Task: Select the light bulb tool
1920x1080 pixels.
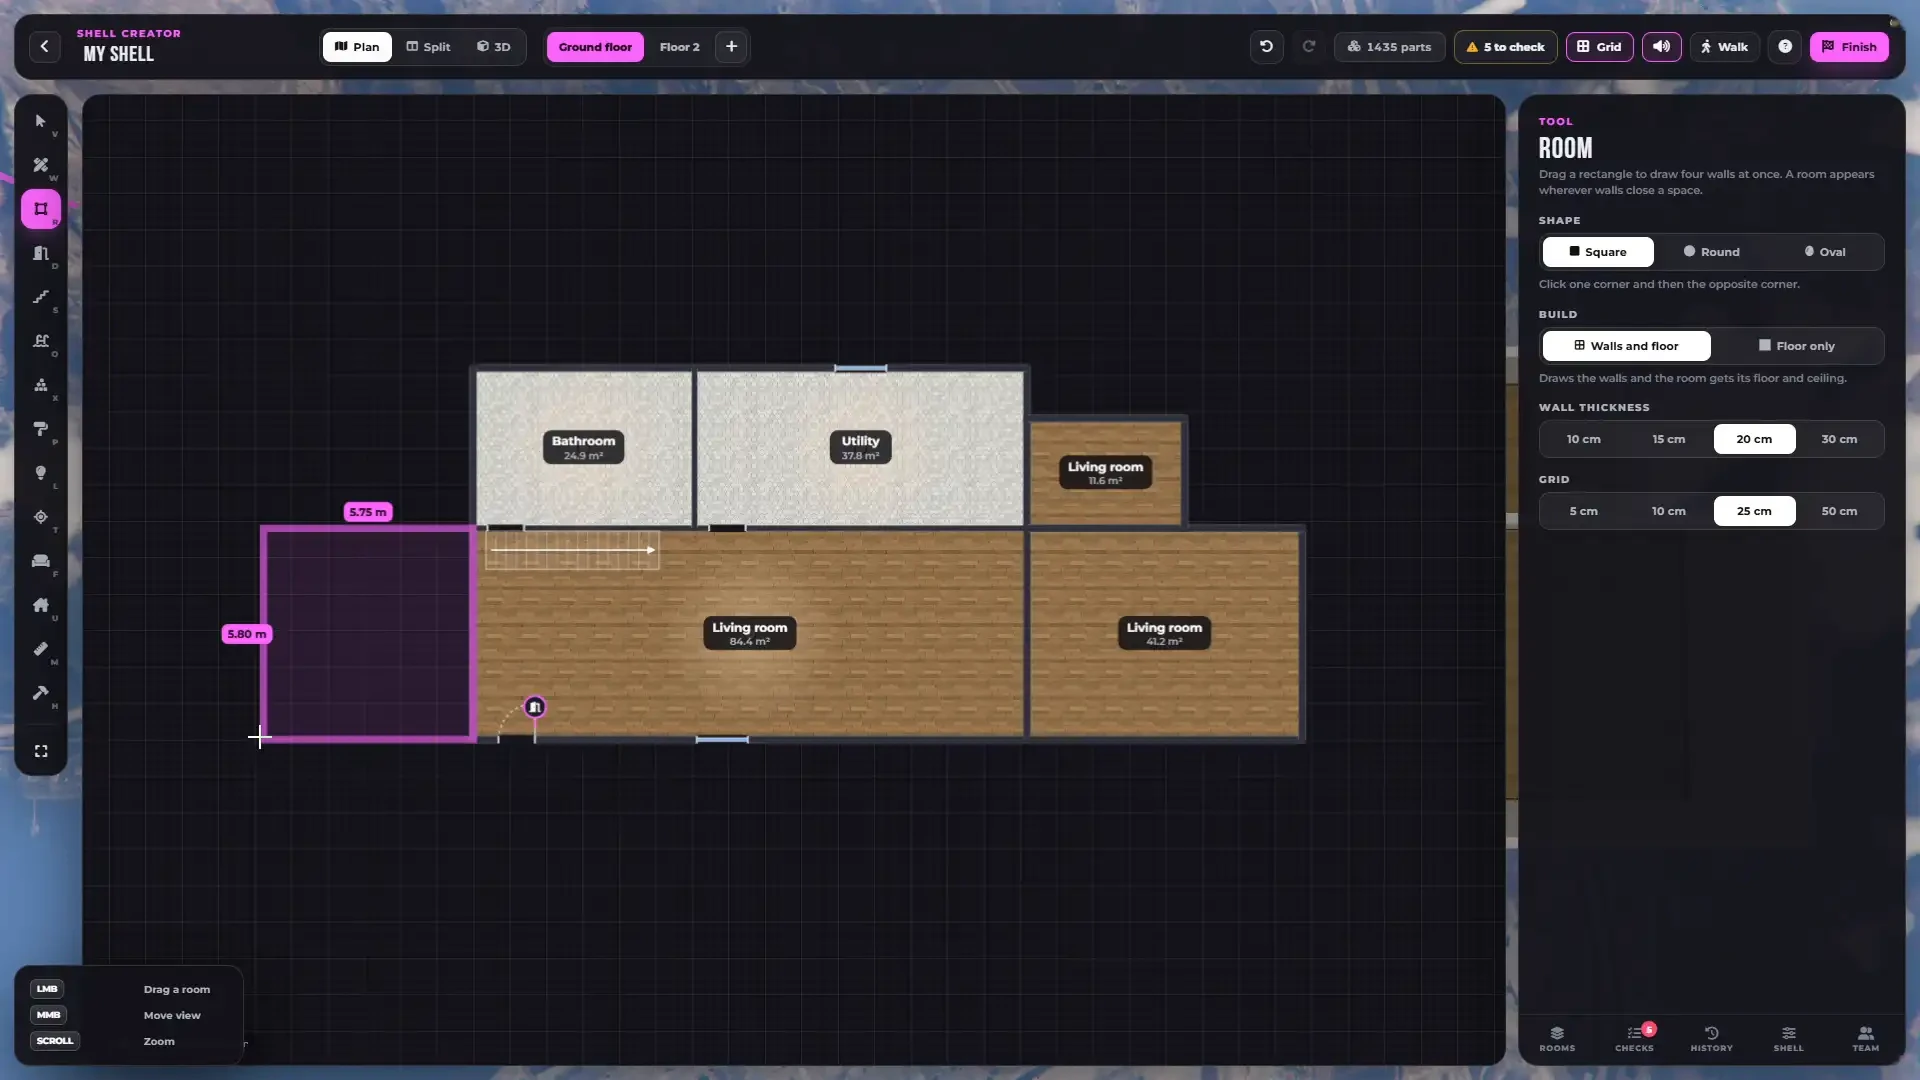Action: coord(41,473)
